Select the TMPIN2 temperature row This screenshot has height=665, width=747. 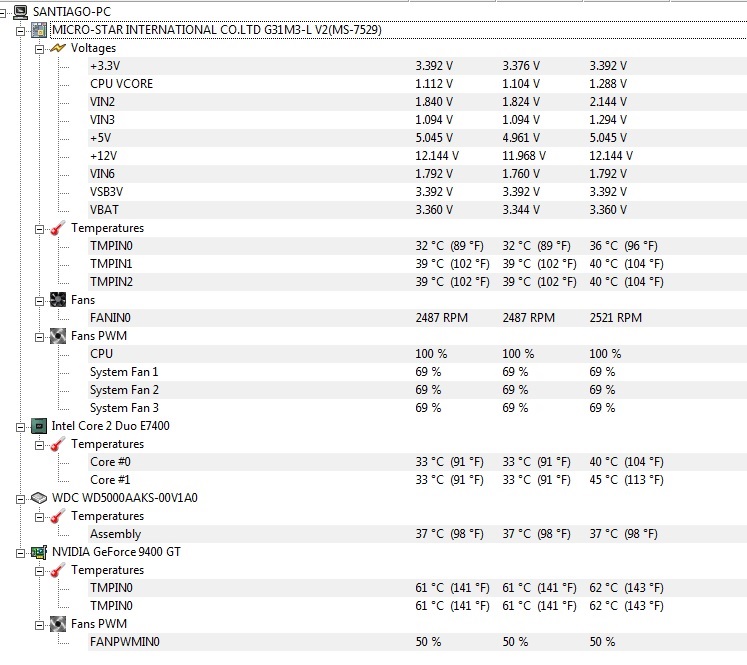click(x=417, y=282)
